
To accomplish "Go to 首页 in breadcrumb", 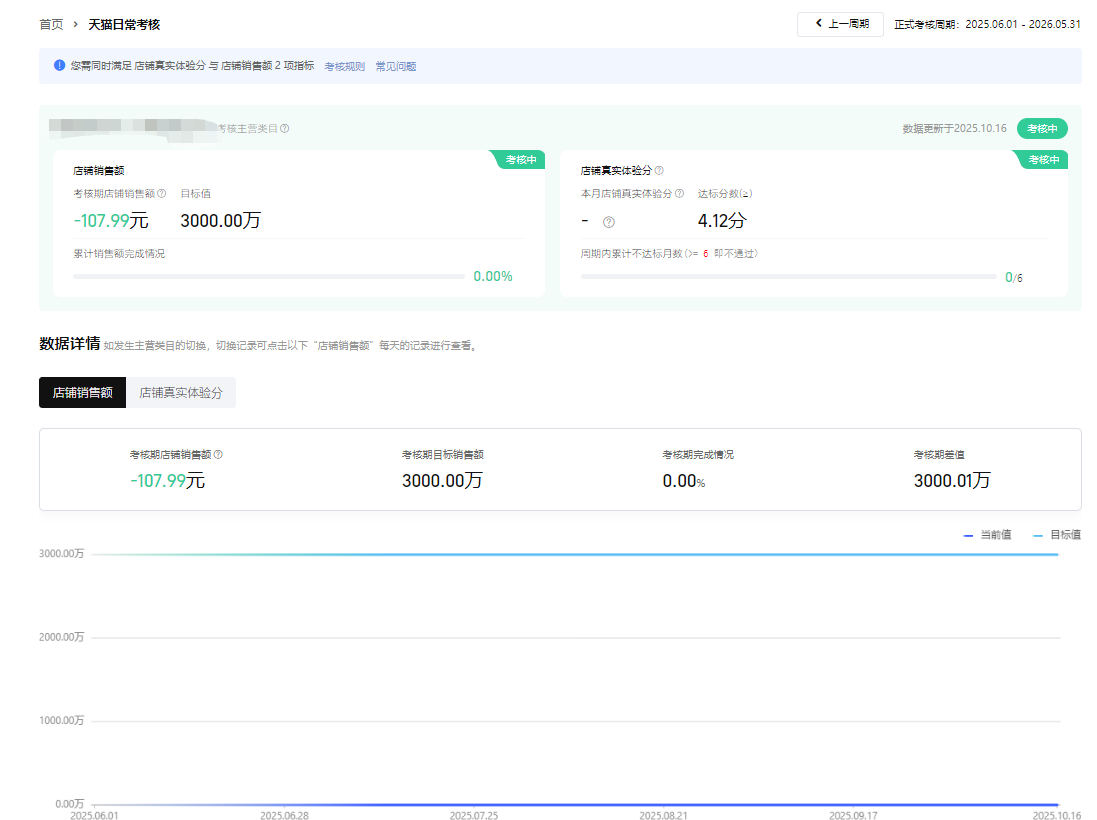I will pos(51,24).
